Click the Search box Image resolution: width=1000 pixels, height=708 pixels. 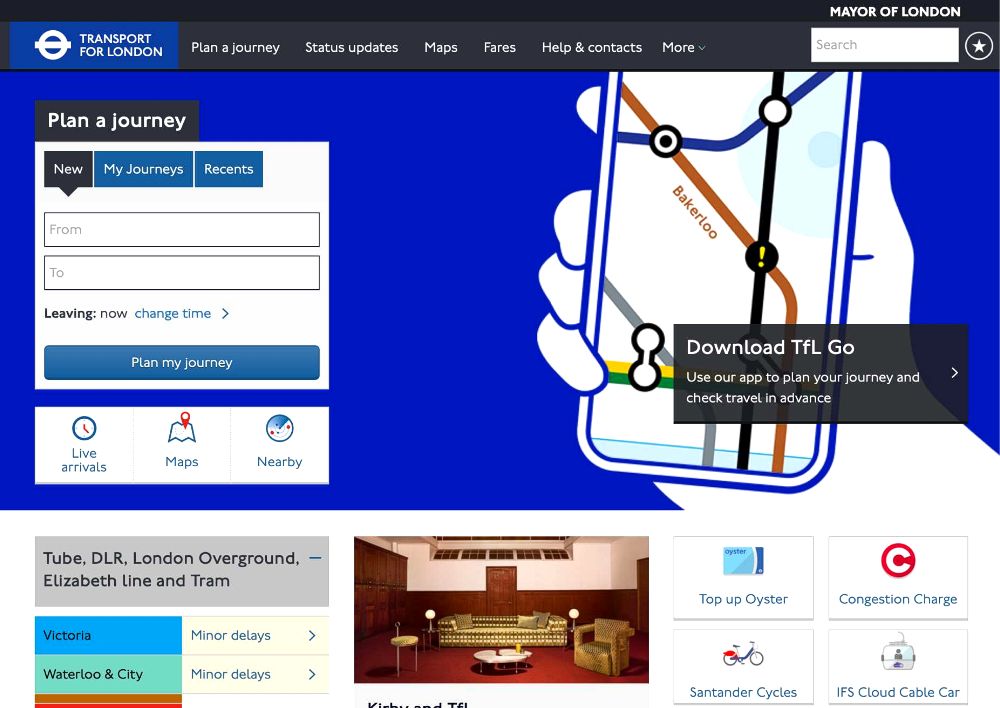click(885, 45)
